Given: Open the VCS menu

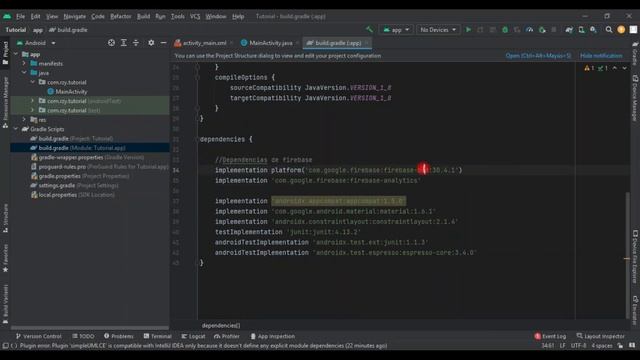Looking at the screenshot, I should [195, 17].
